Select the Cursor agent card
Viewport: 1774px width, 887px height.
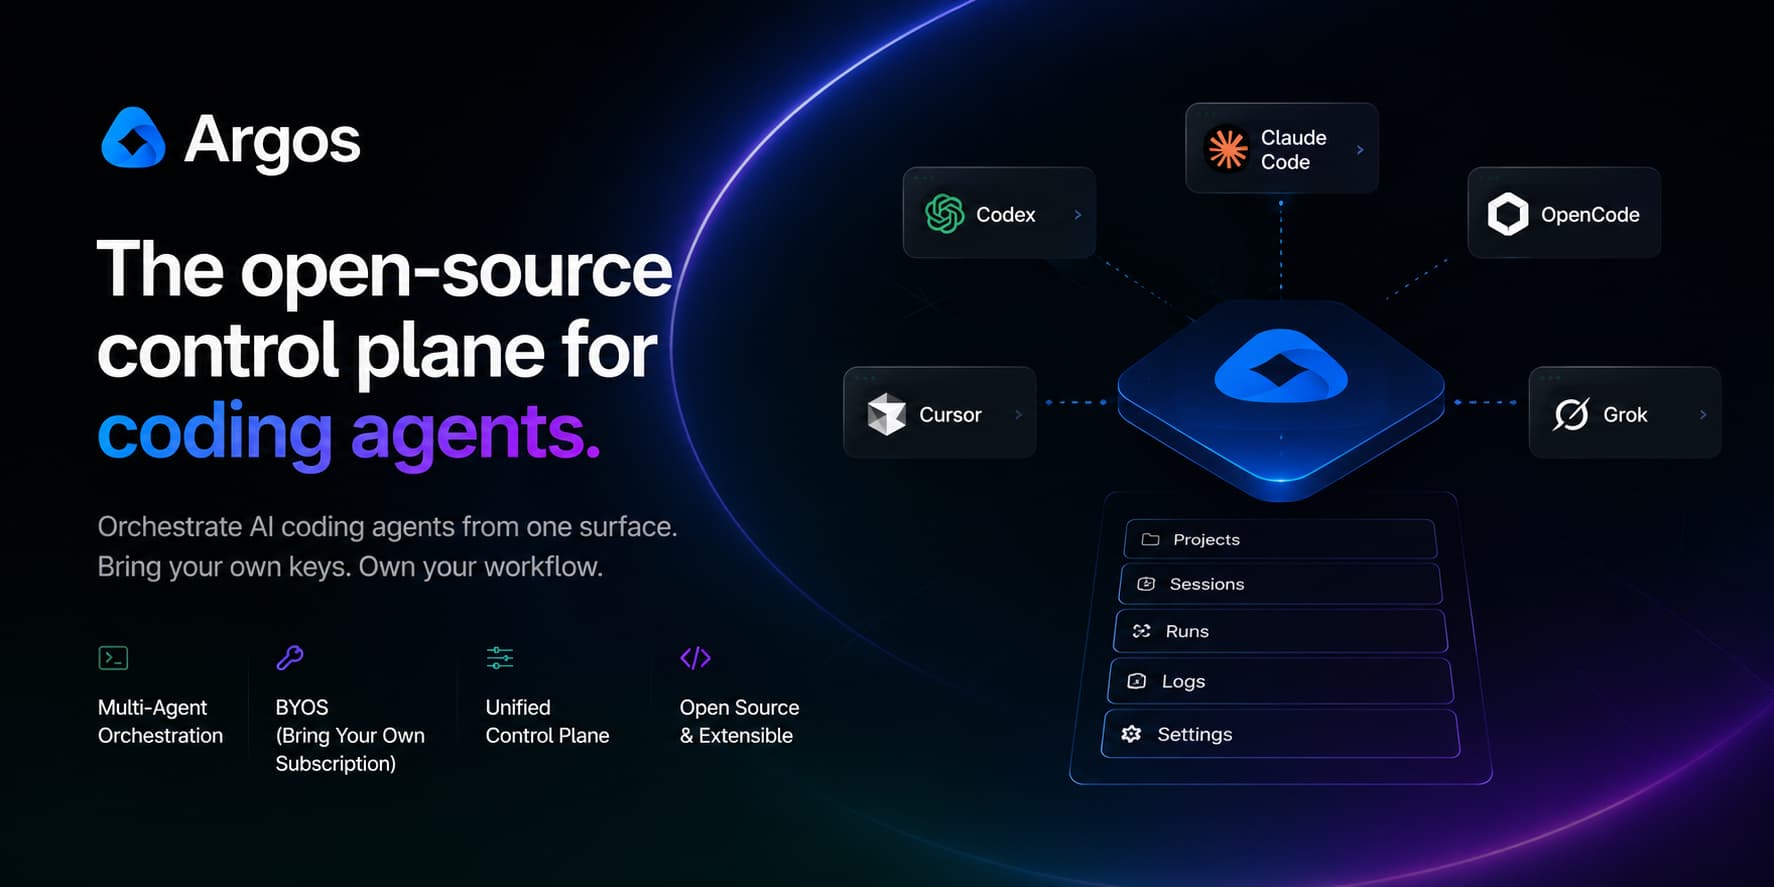coord(940,413)
